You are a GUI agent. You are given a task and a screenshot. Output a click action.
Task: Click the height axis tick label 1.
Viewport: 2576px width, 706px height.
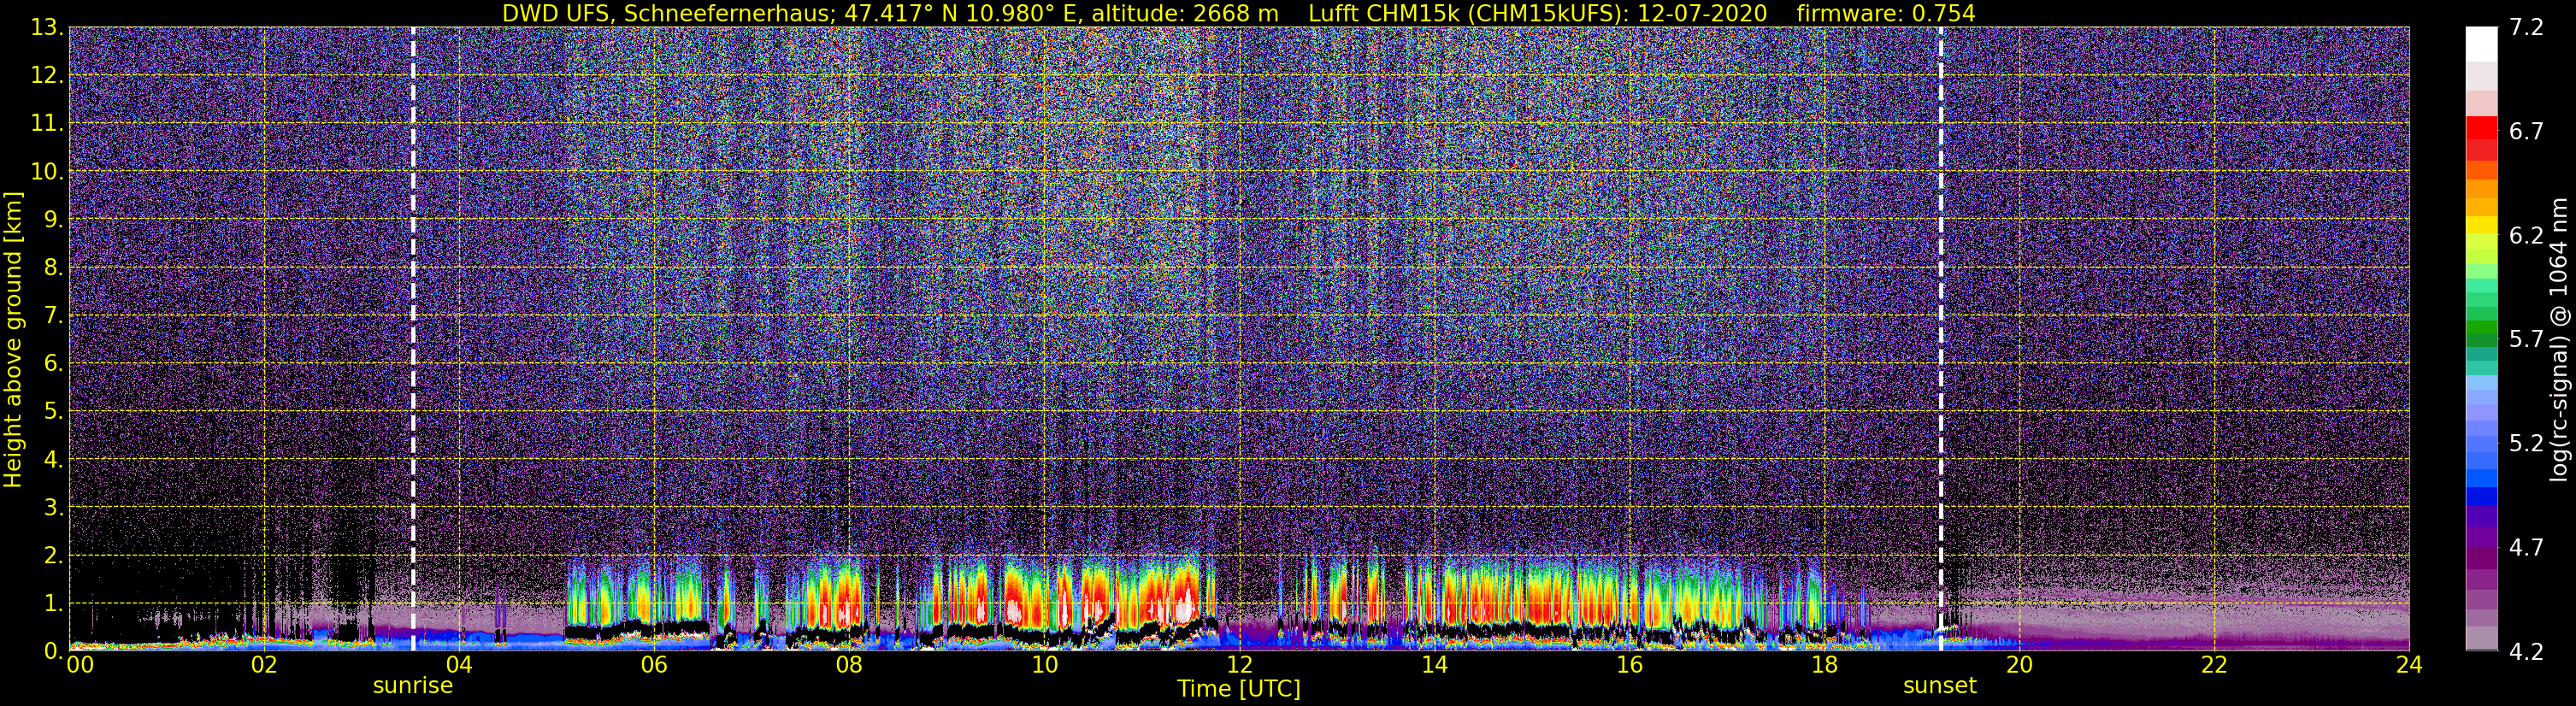pyautogui.click(x=53, y=603)
